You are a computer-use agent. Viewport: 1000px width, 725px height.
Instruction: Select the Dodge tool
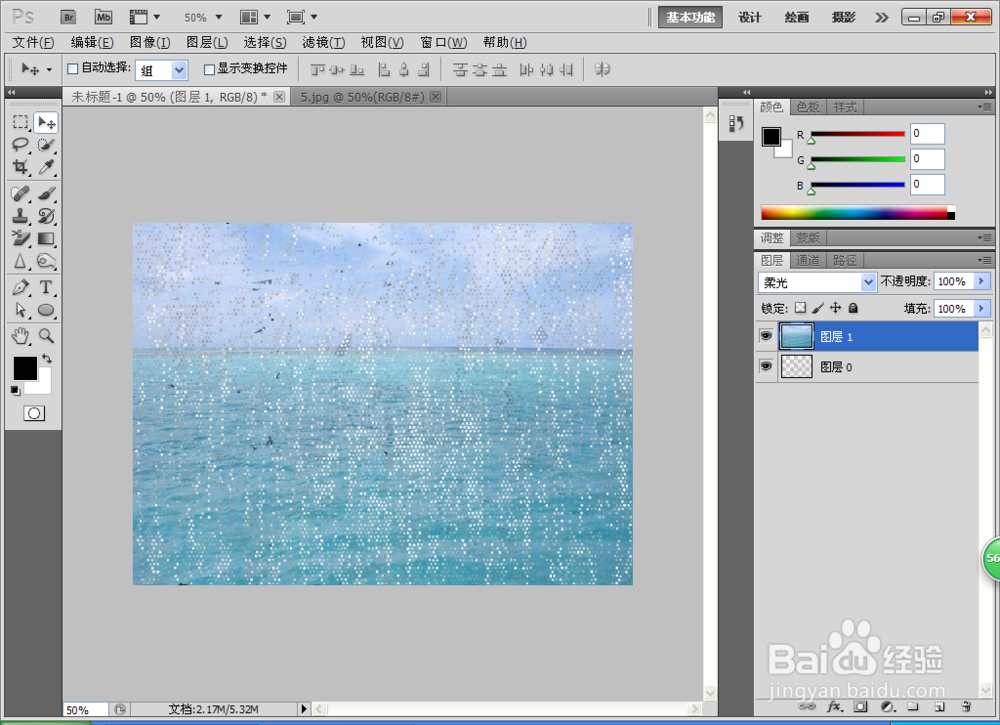pyautogui.click(x=46, y=261)
